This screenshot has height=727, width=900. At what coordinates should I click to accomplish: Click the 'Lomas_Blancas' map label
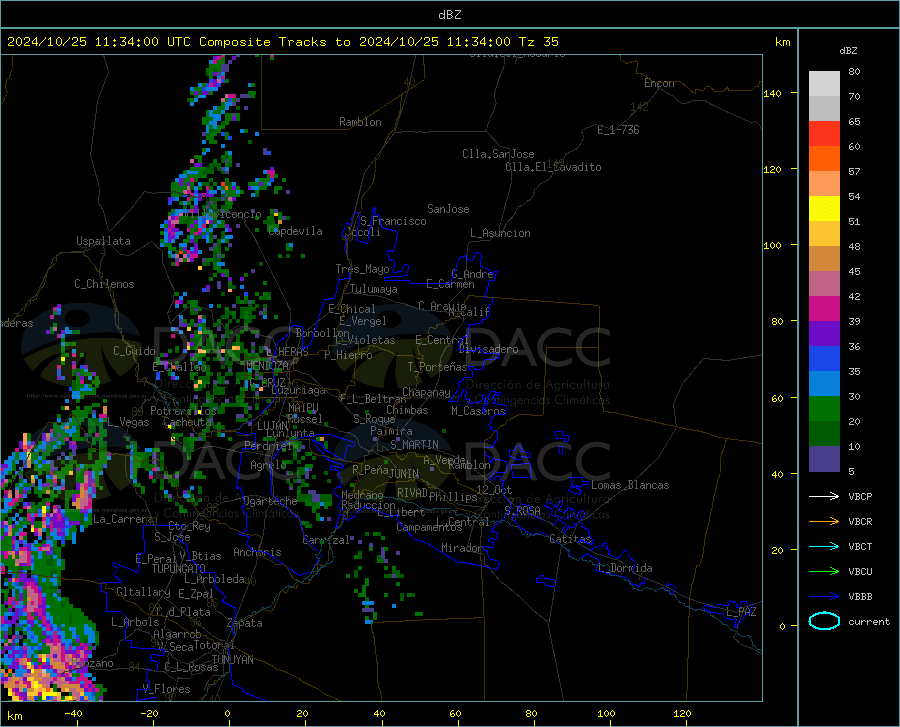[x=630, y=485]
